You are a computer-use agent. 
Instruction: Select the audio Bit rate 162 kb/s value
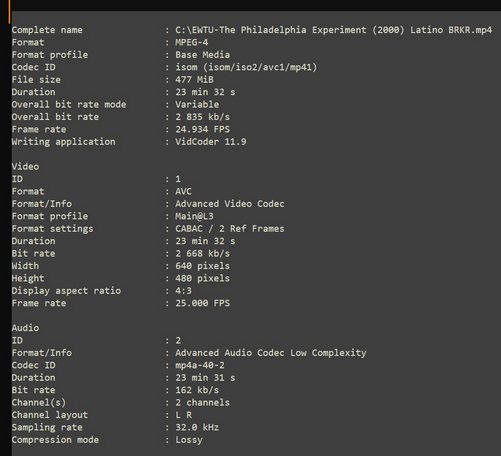point(197,390)
